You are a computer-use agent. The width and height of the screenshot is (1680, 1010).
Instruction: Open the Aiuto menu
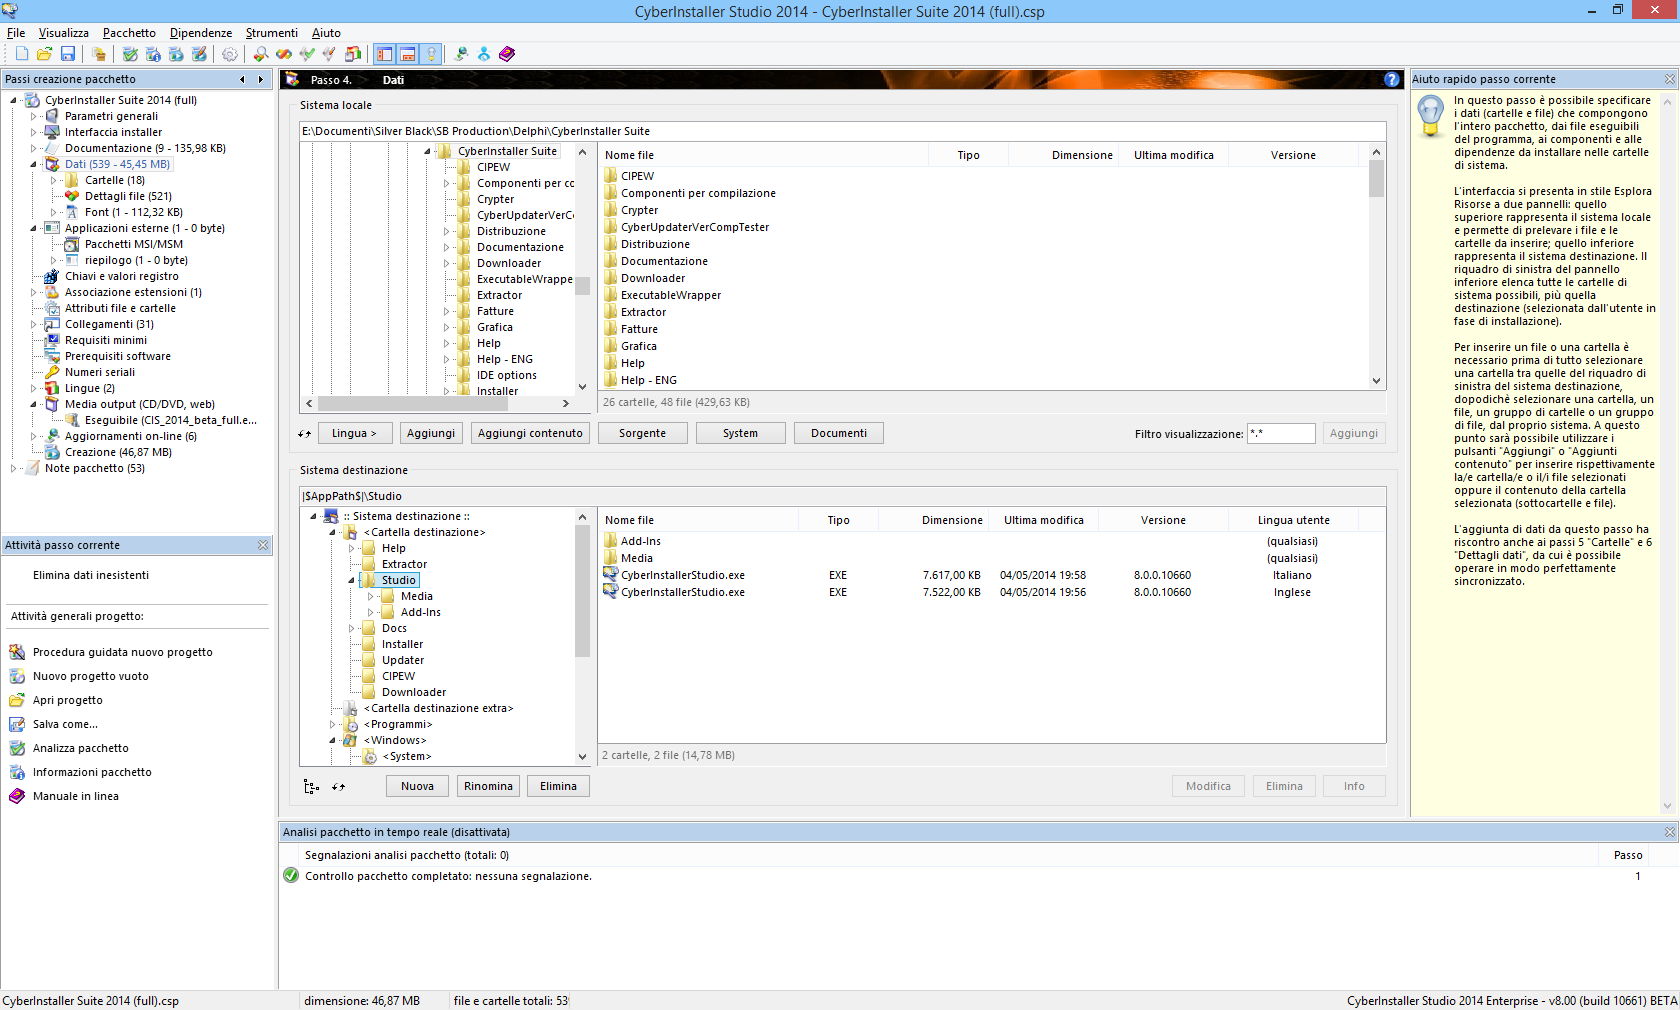pos(326,33)
